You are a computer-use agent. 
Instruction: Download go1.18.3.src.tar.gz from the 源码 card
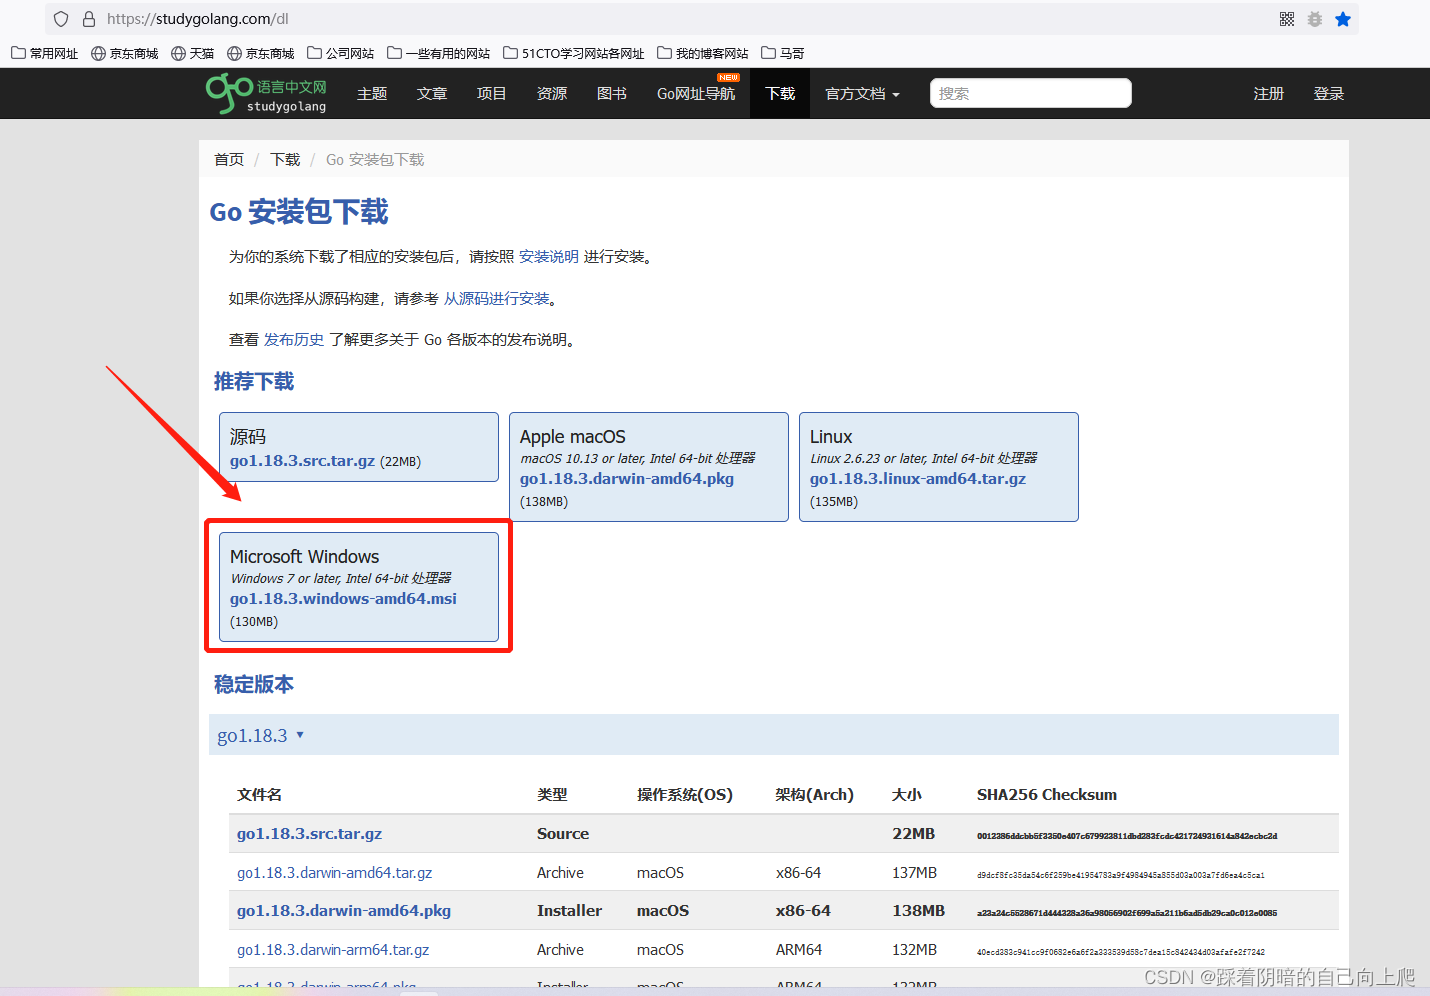(x=302, y=461)
